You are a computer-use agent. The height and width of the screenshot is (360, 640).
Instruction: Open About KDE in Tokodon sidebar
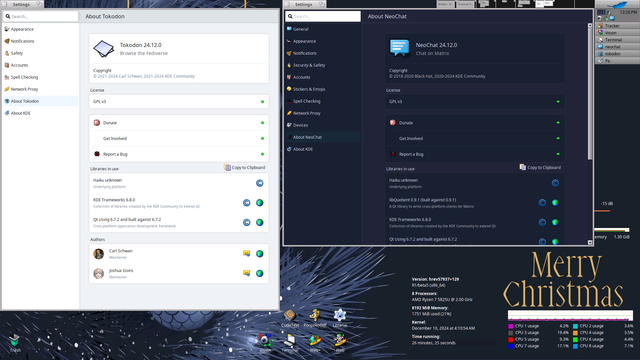coord(40,113)
